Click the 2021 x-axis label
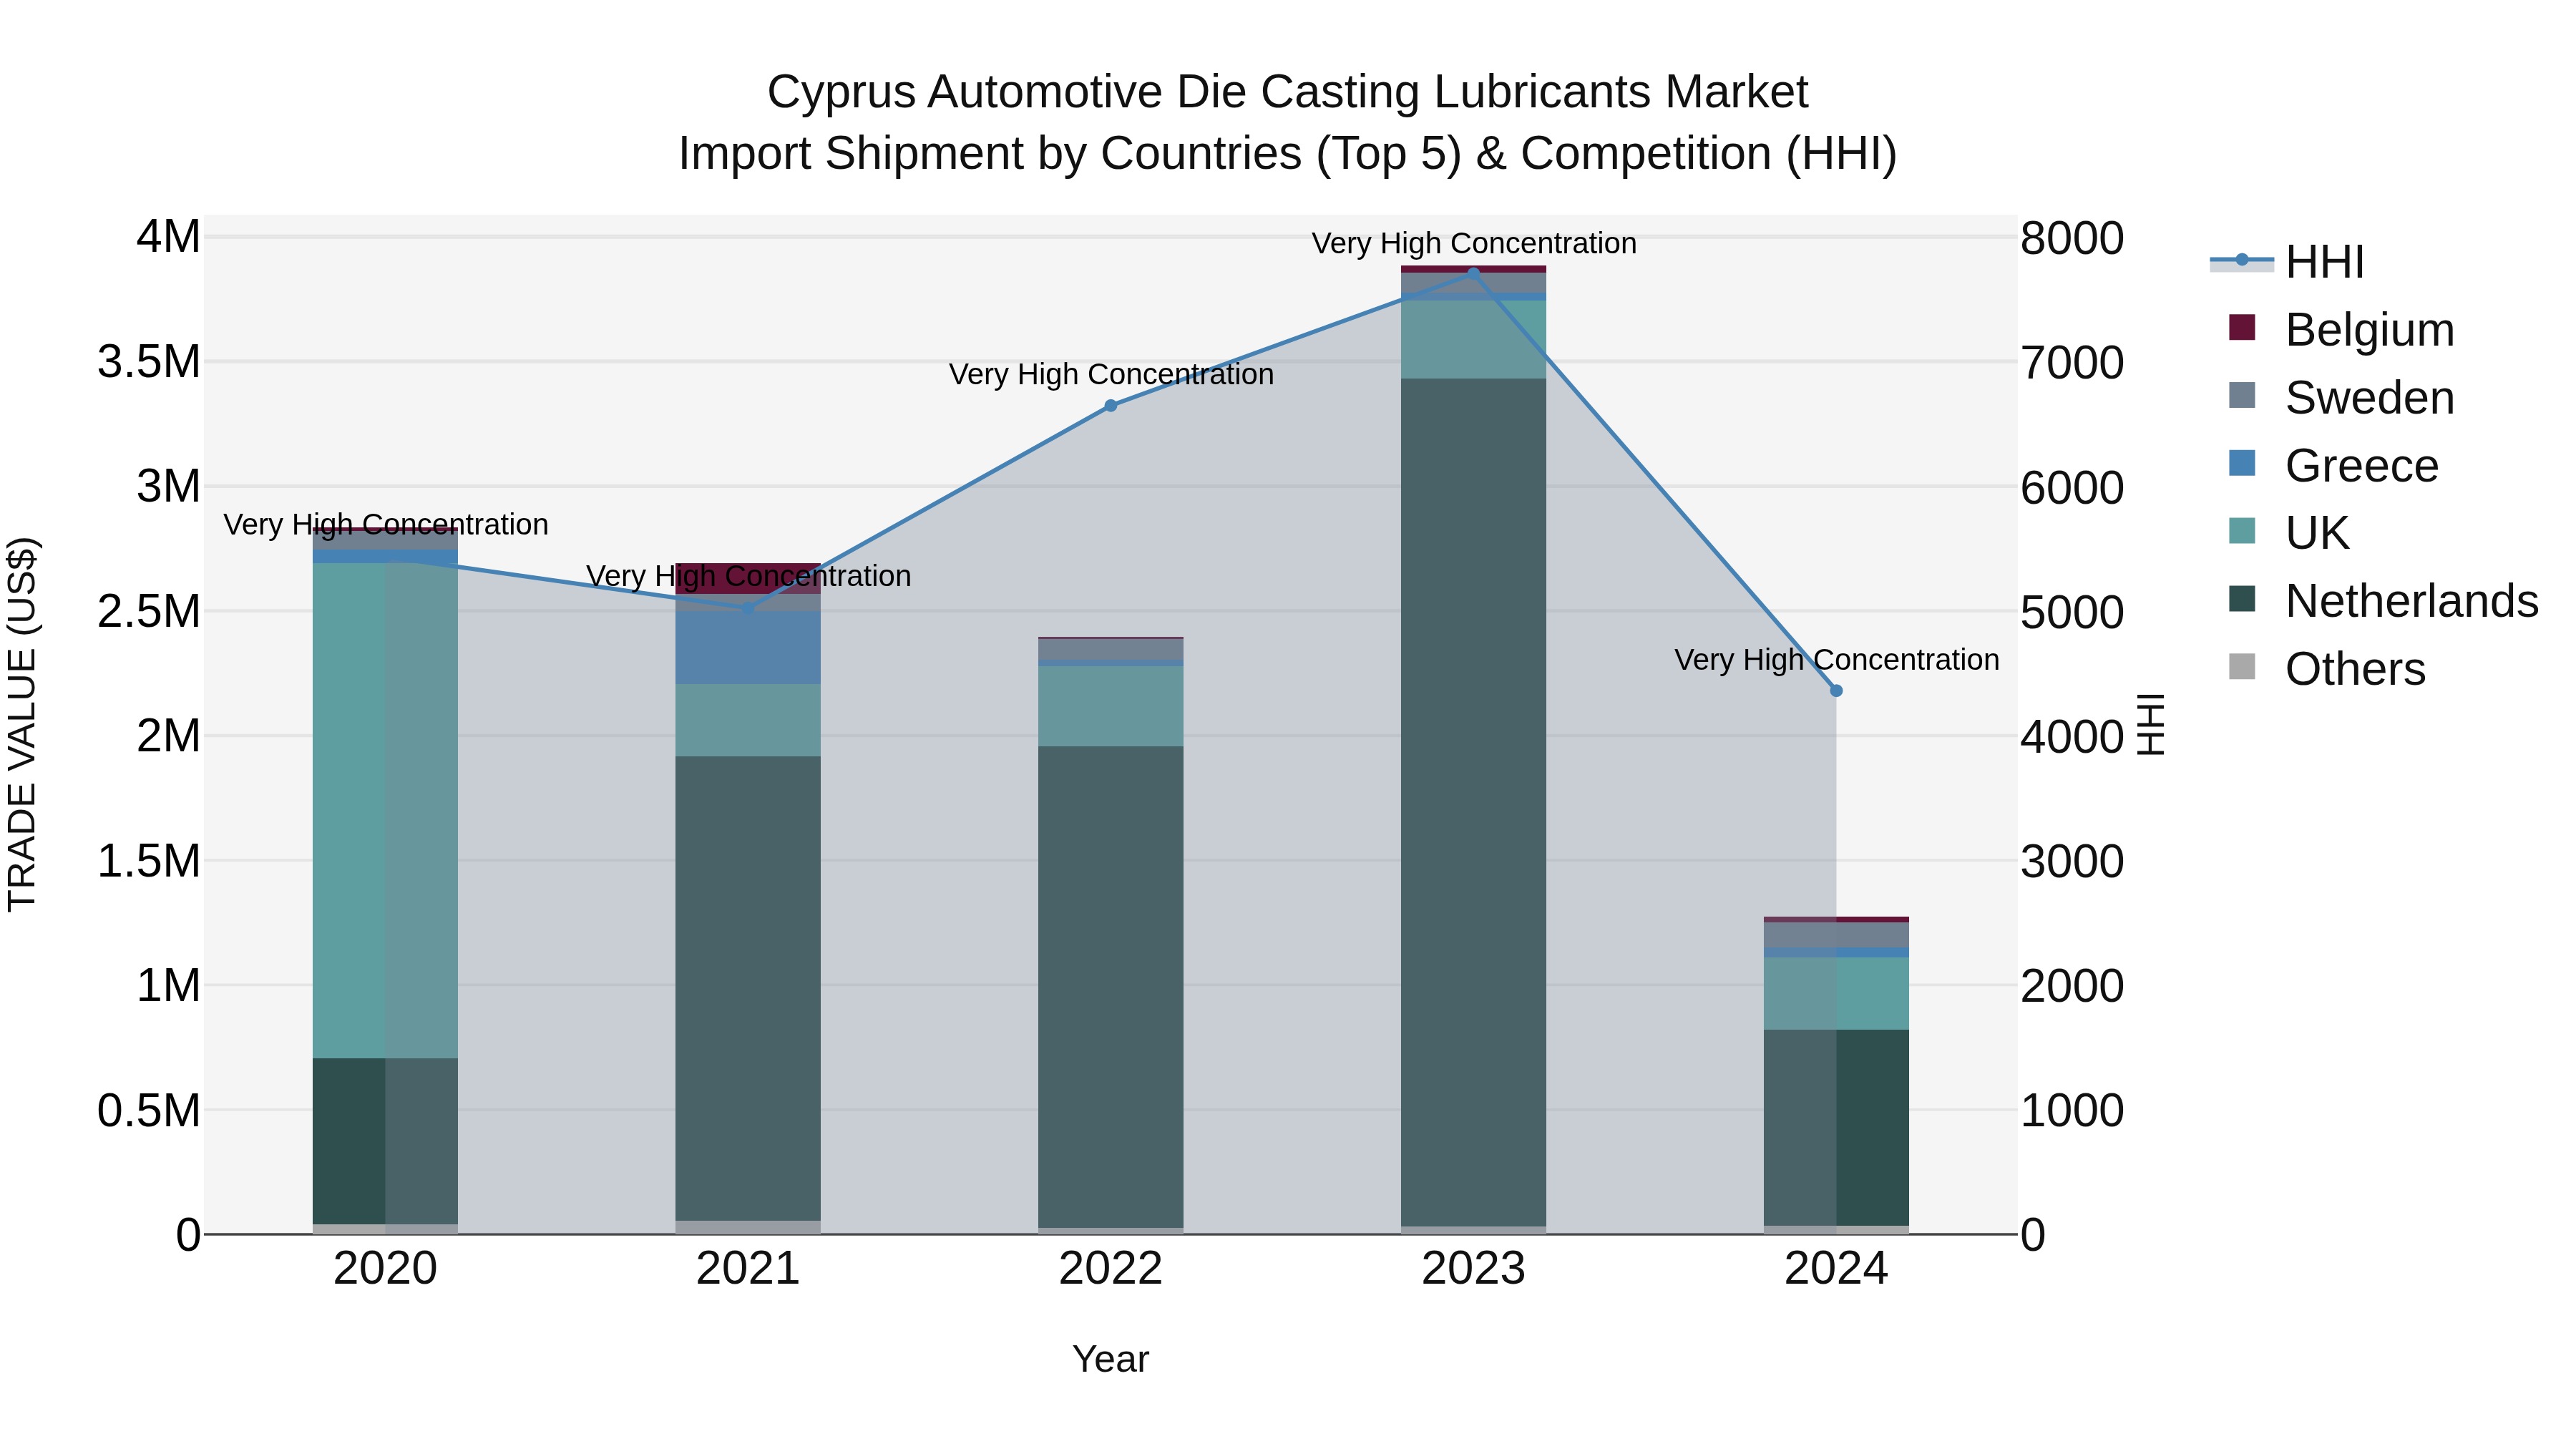 pyautogui.click(x=748, y=1269)
